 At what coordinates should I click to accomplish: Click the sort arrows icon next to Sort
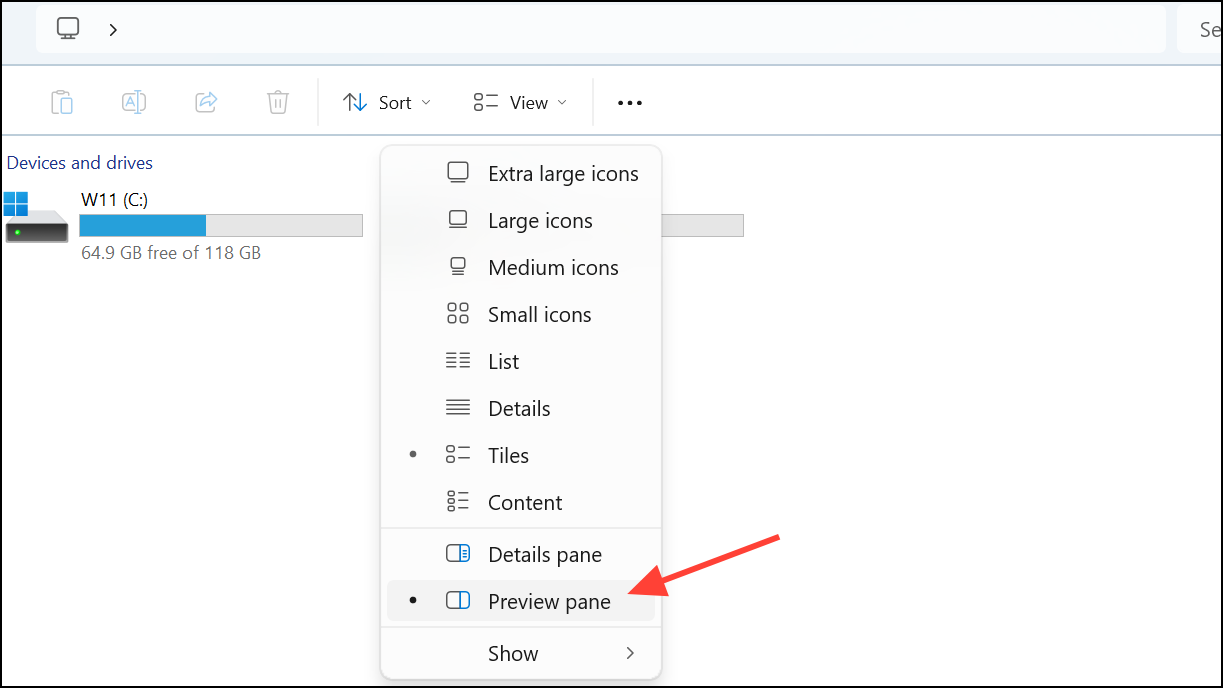(355, 101)
